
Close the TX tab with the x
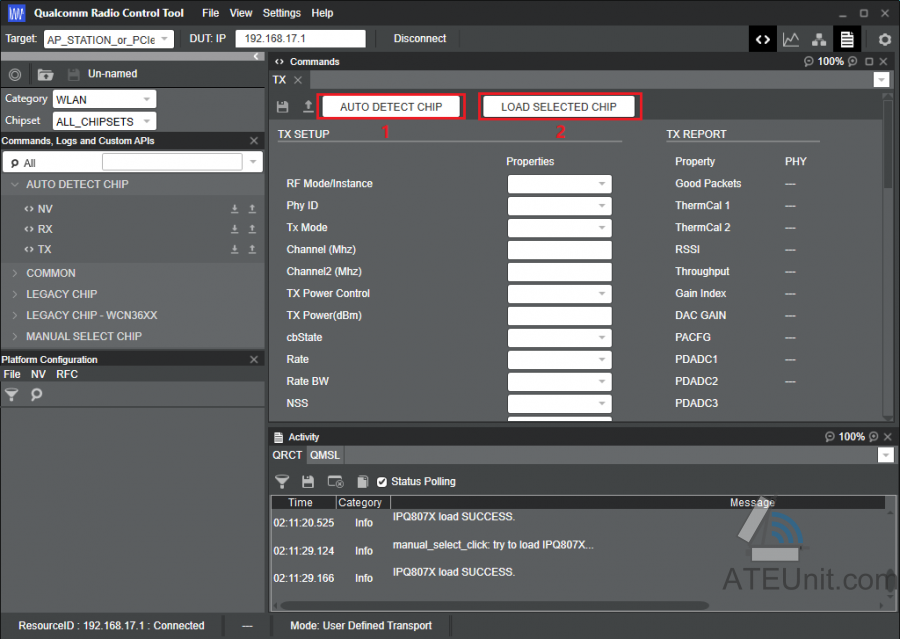(x=298, y=80)
